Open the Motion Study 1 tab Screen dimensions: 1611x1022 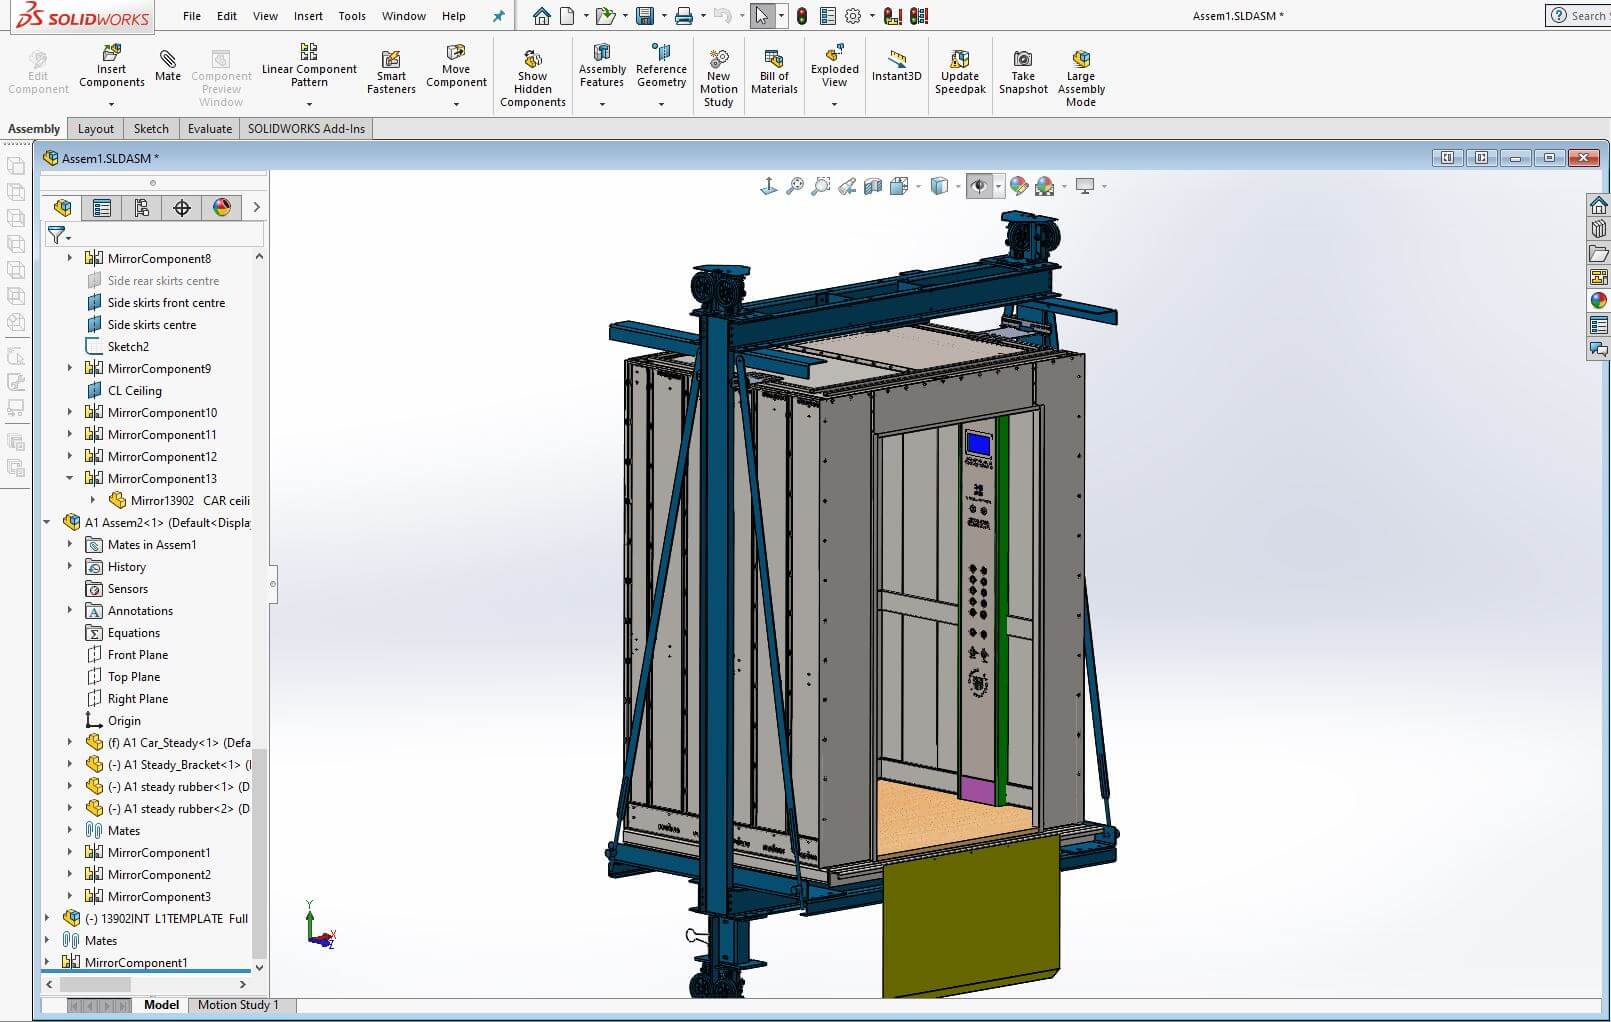pos(238,1005)
